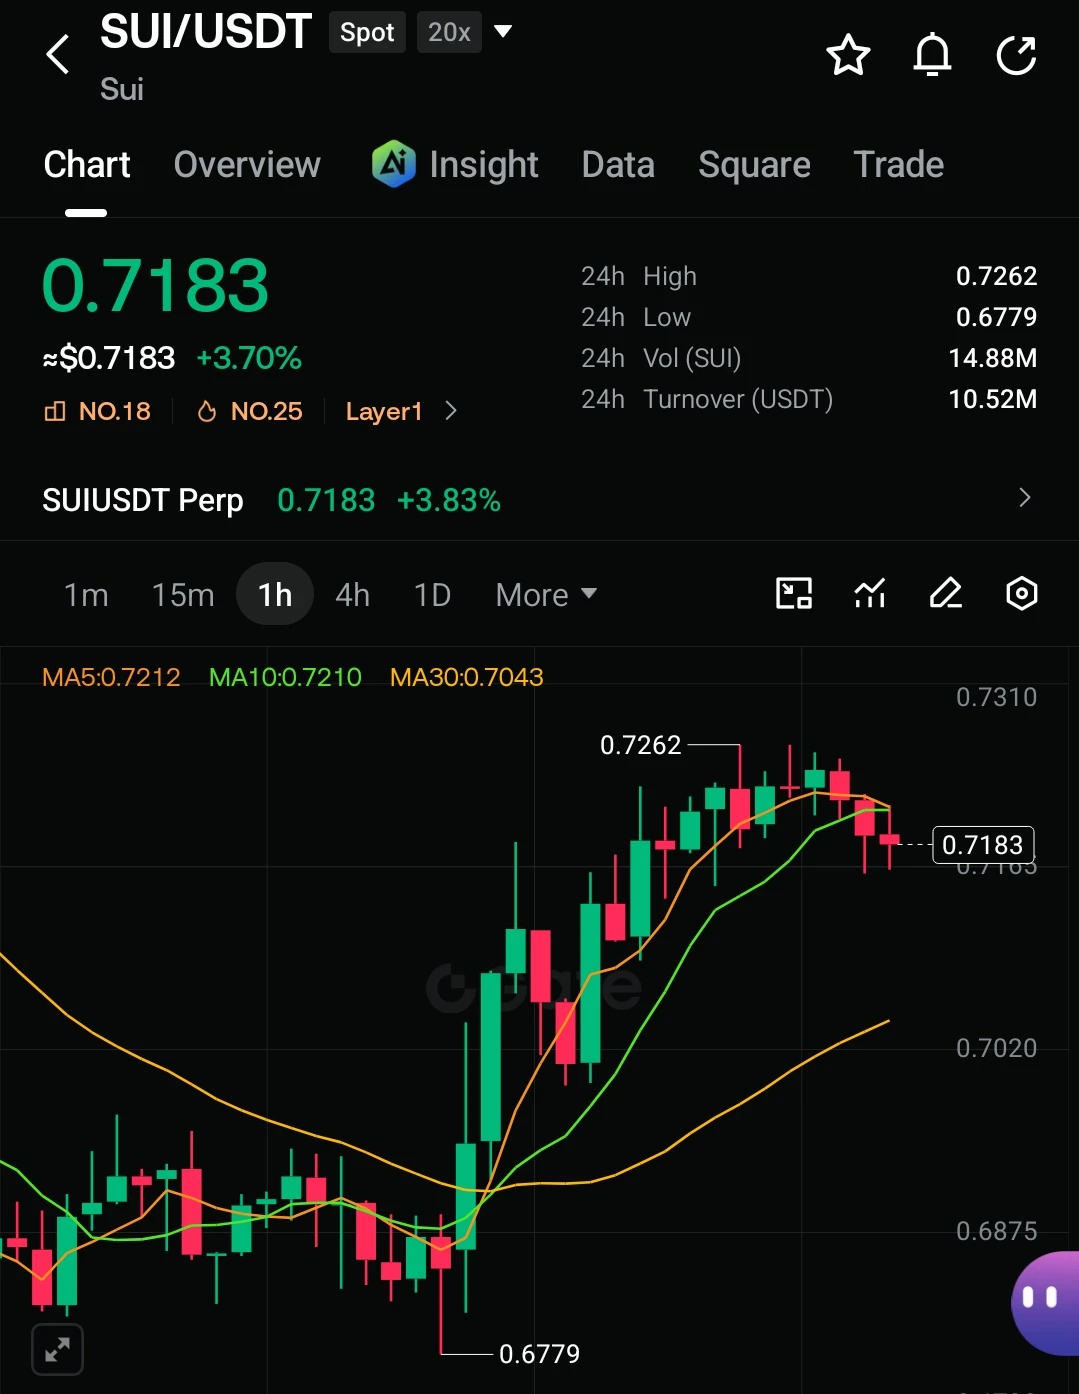1079x1394 pixels.
Task: Tap the 0.6779 low marker label
Action: (539, 1354)
